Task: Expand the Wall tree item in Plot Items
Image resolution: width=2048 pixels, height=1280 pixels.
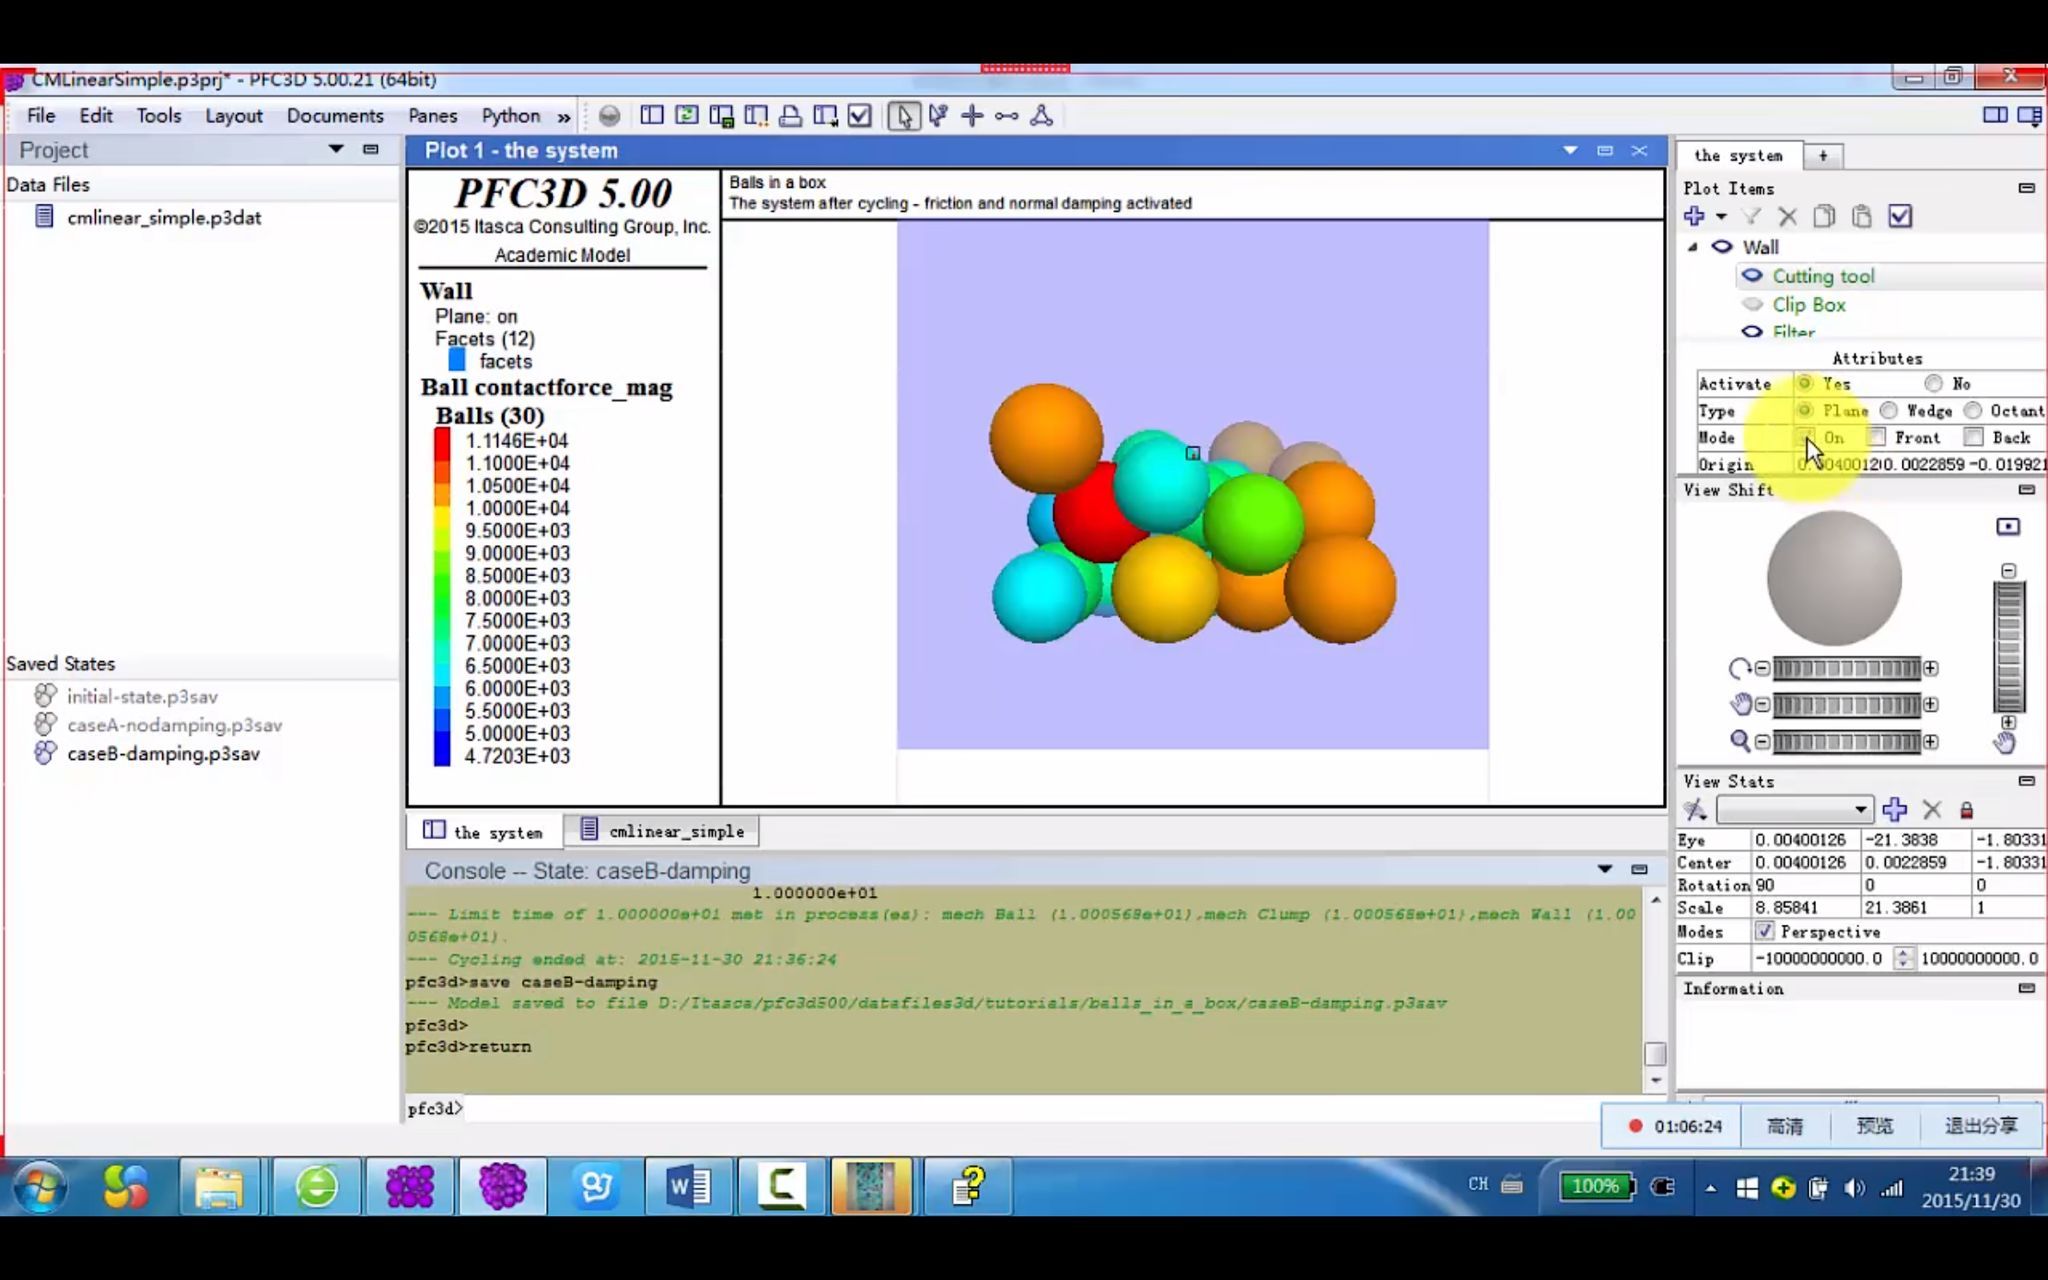Action: click(x=1691, y=246)
